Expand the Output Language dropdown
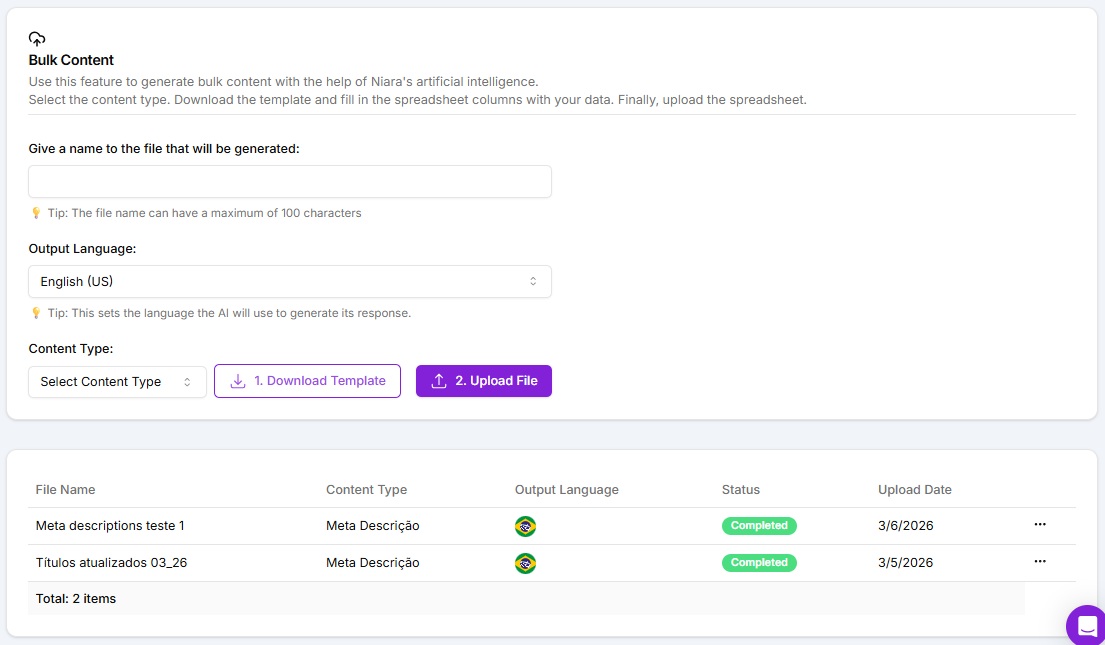 pos(290,282)
